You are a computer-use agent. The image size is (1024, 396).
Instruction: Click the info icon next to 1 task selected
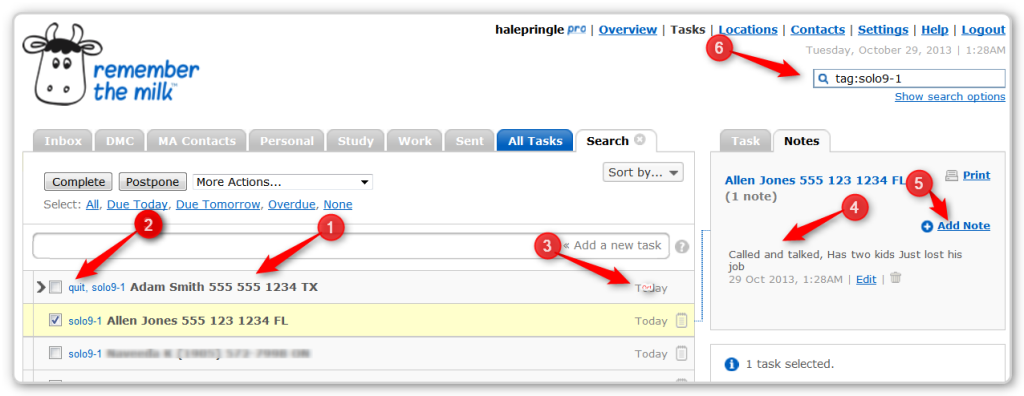(732, 364)
